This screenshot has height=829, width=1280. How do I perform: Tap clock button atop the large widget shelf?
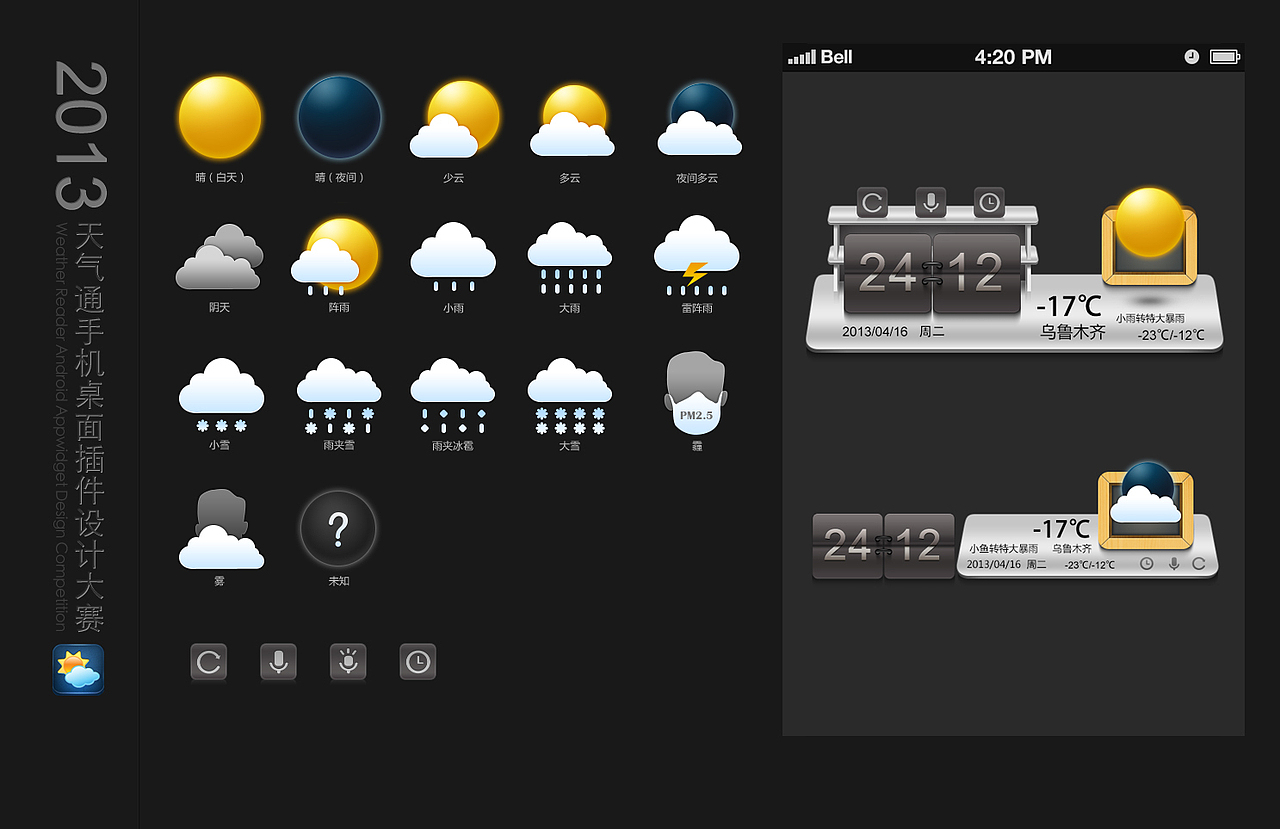[989, 203]
